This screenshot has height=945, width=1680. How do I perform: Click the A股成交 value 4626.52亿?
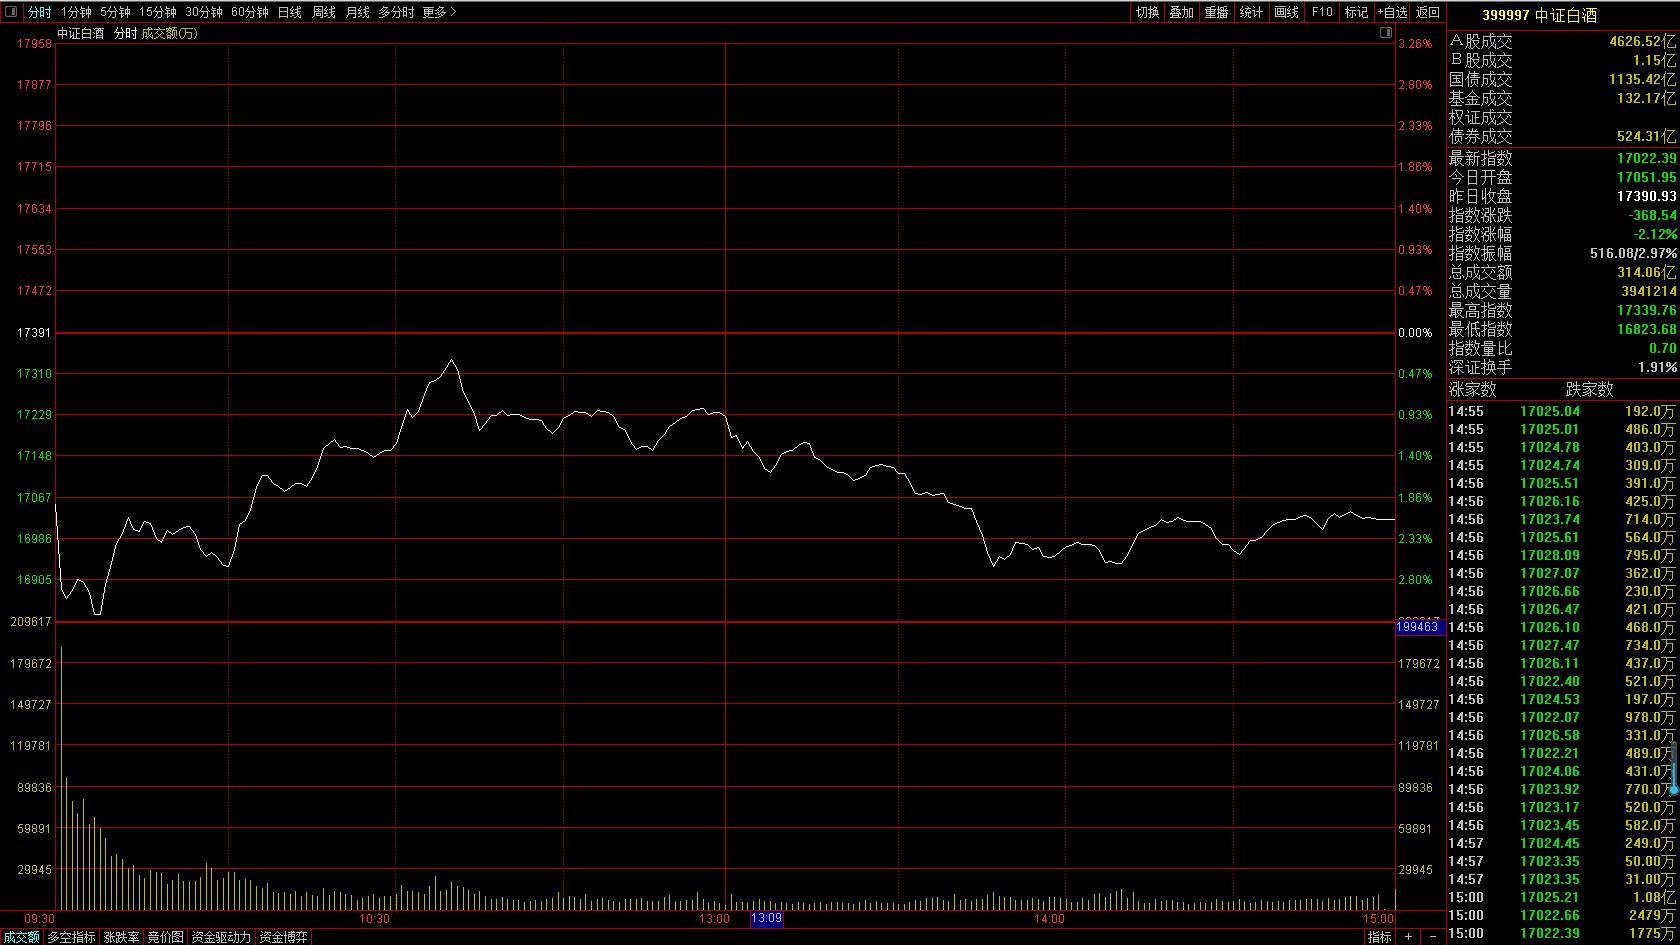[1642, 41]
